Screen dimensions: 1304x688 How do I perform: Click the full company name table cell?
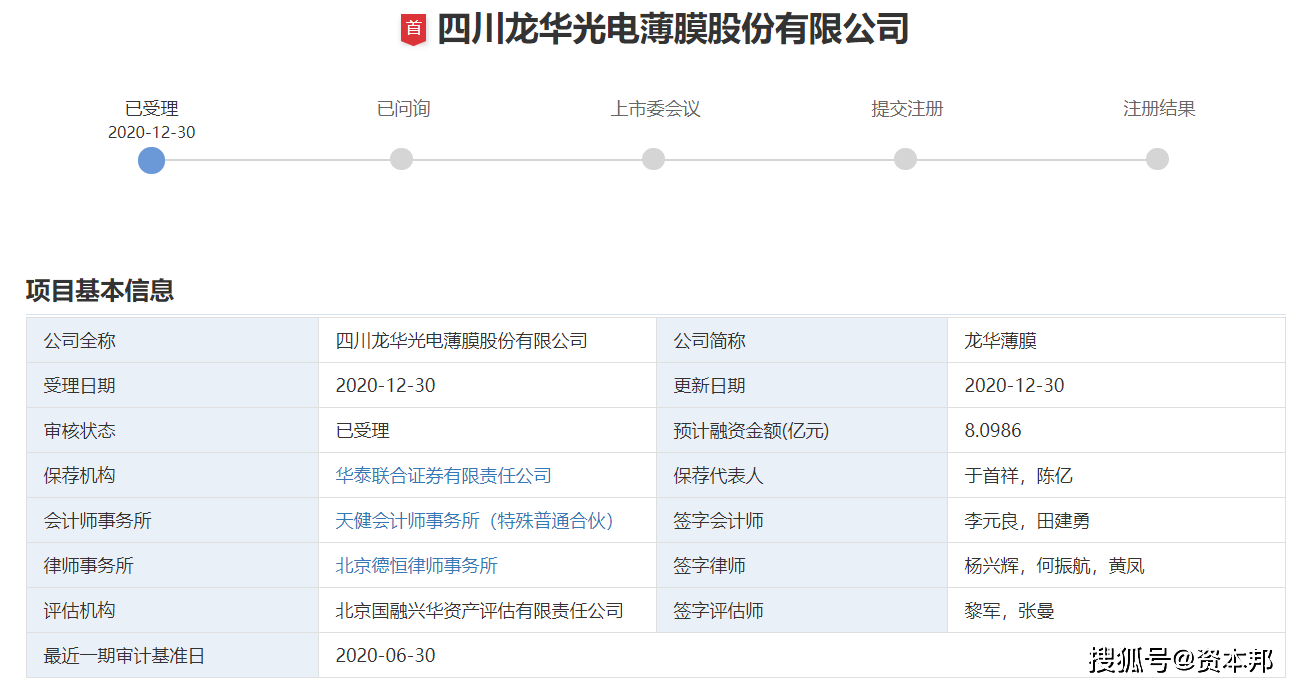pos(461,341)
